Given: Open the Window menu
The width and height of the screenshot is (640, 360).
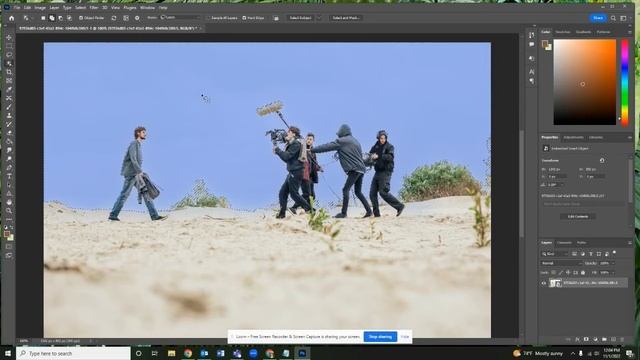Looking at the screenshot, I should coord(147,7).
